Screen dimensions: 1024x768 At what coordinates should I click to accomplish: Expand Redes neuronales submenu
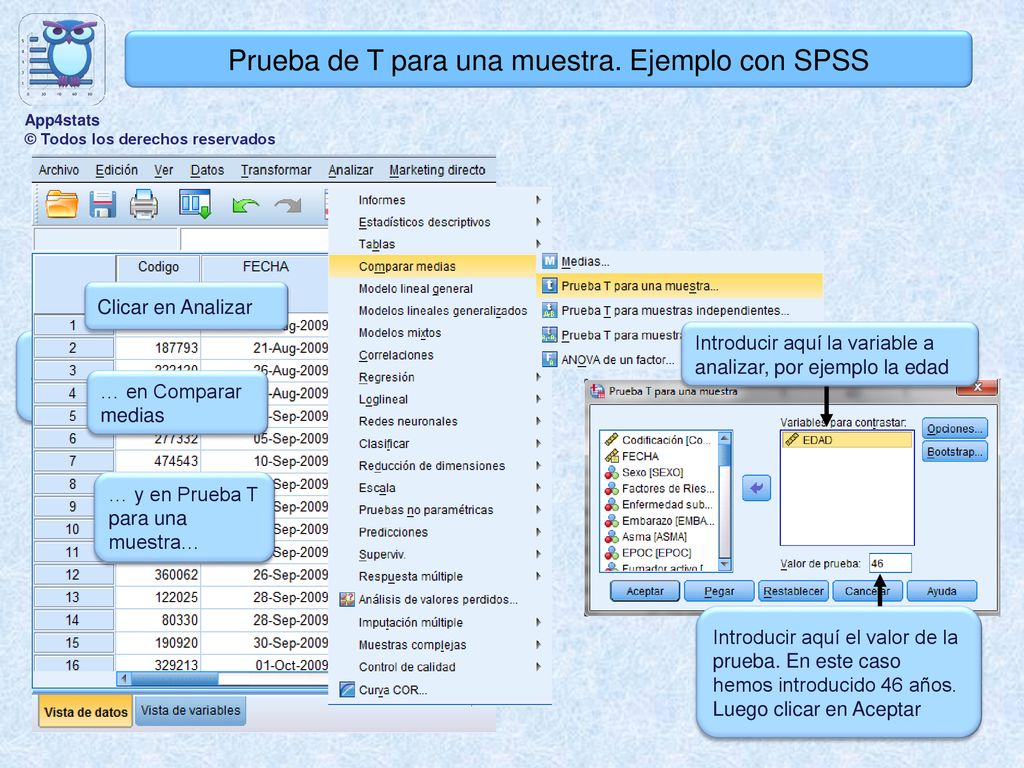(x=440, y=421)
